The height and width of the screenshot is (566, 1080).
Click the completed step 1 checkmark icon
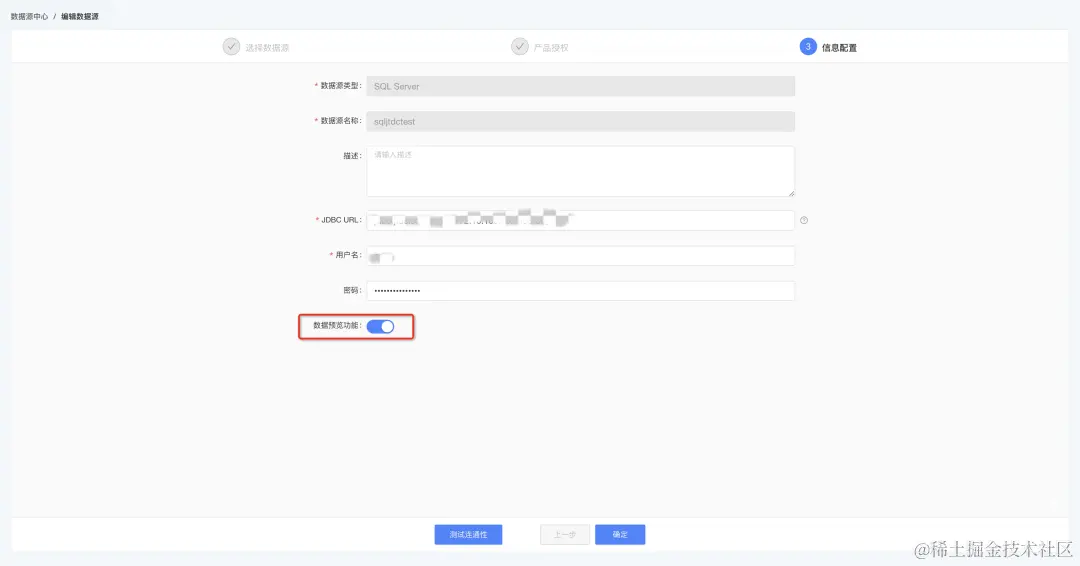231,47
